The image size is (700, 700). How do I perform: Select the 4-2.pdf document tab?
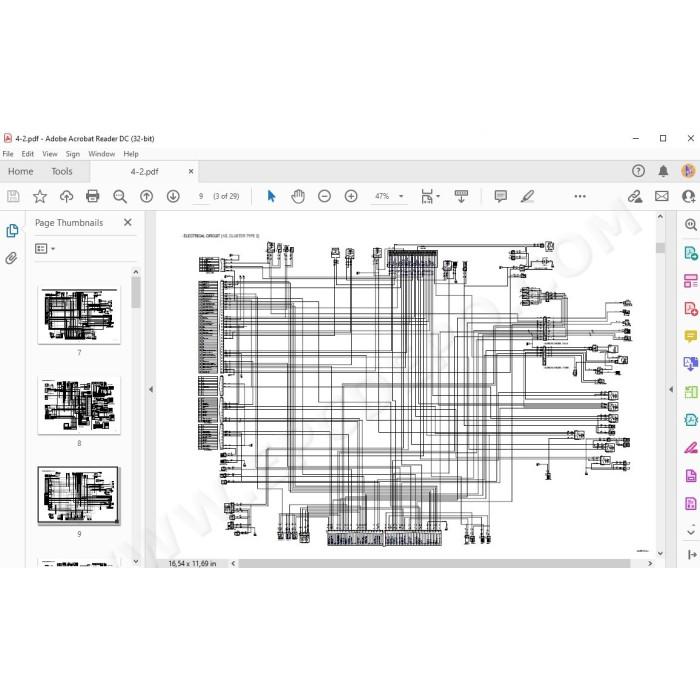(x=144, y=171)
